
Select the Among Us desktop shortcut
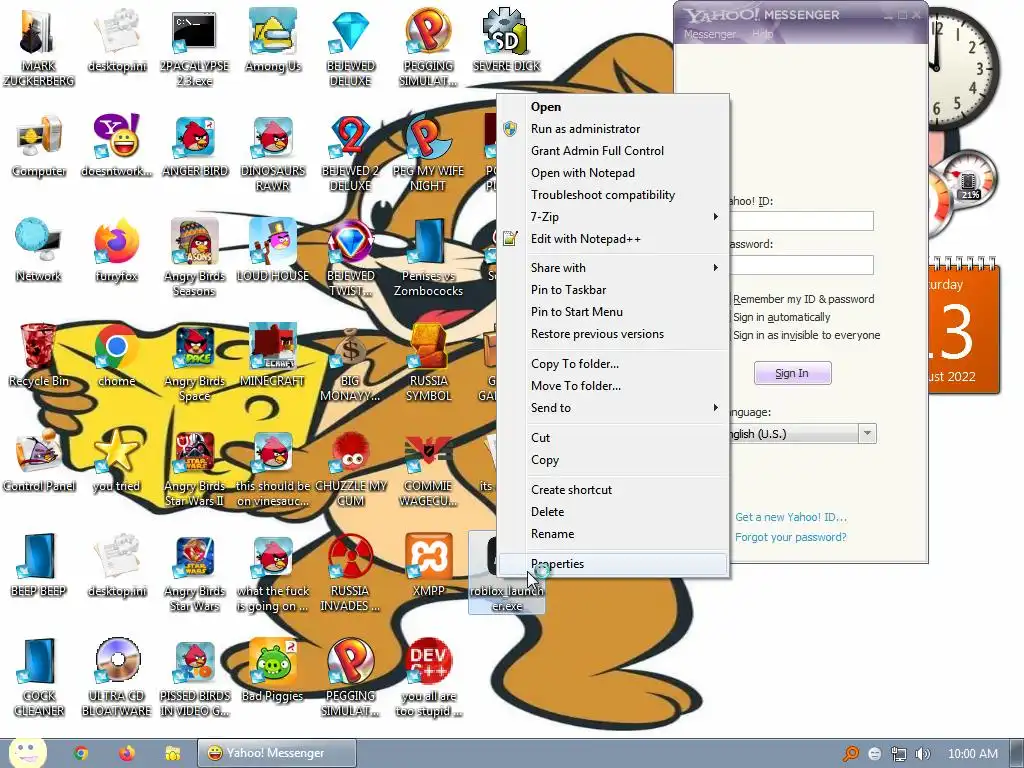click(x=272, y=33)
